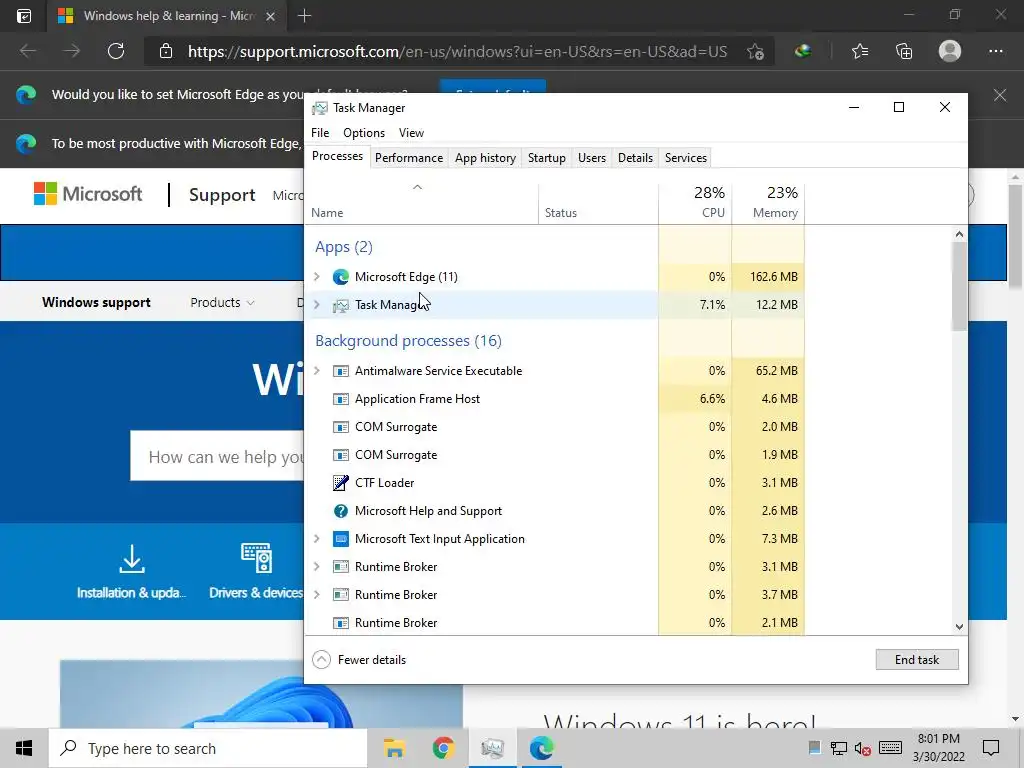
Task: Open the File menu in Task Manager
Action: tap(320, 133)
